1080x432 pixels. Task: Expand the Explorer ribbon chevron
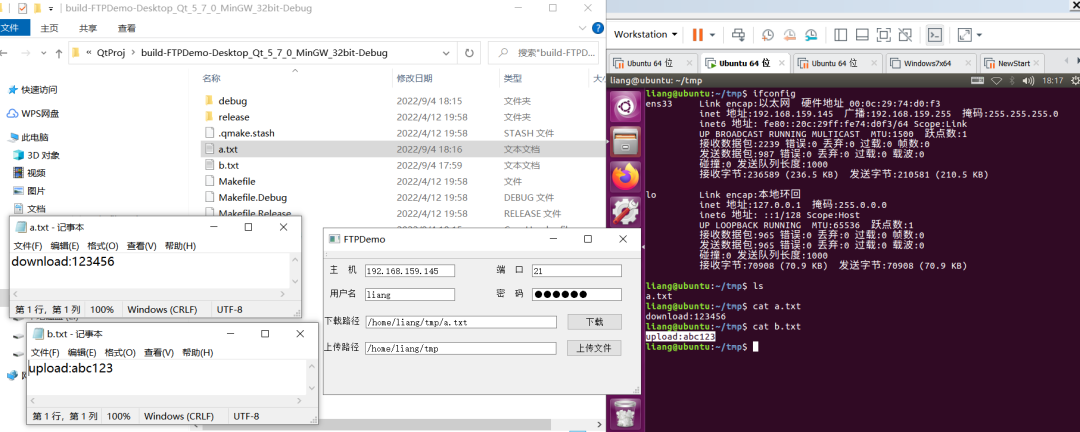[x=582, y=28]
